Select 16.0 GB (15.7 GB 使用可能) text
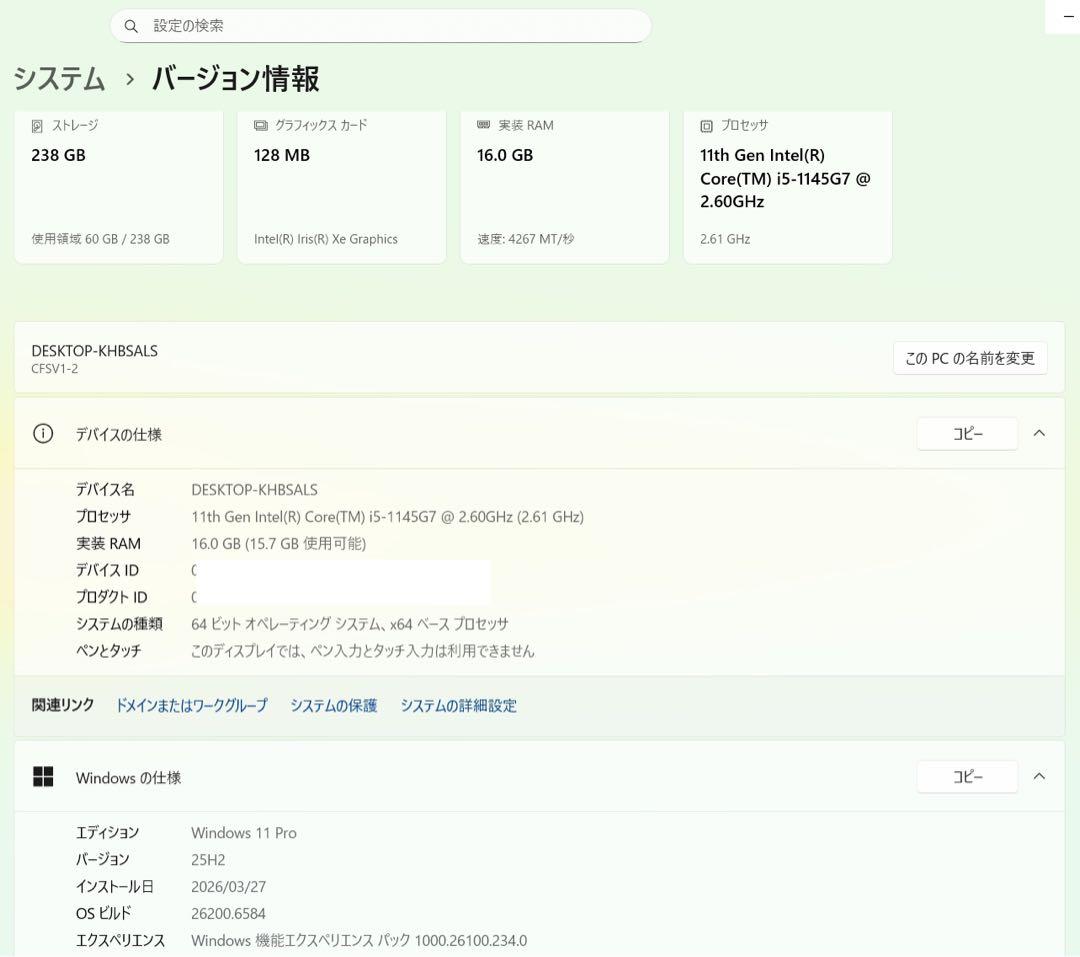This screenshot has height=957, width=1080. tap(278, 544)
